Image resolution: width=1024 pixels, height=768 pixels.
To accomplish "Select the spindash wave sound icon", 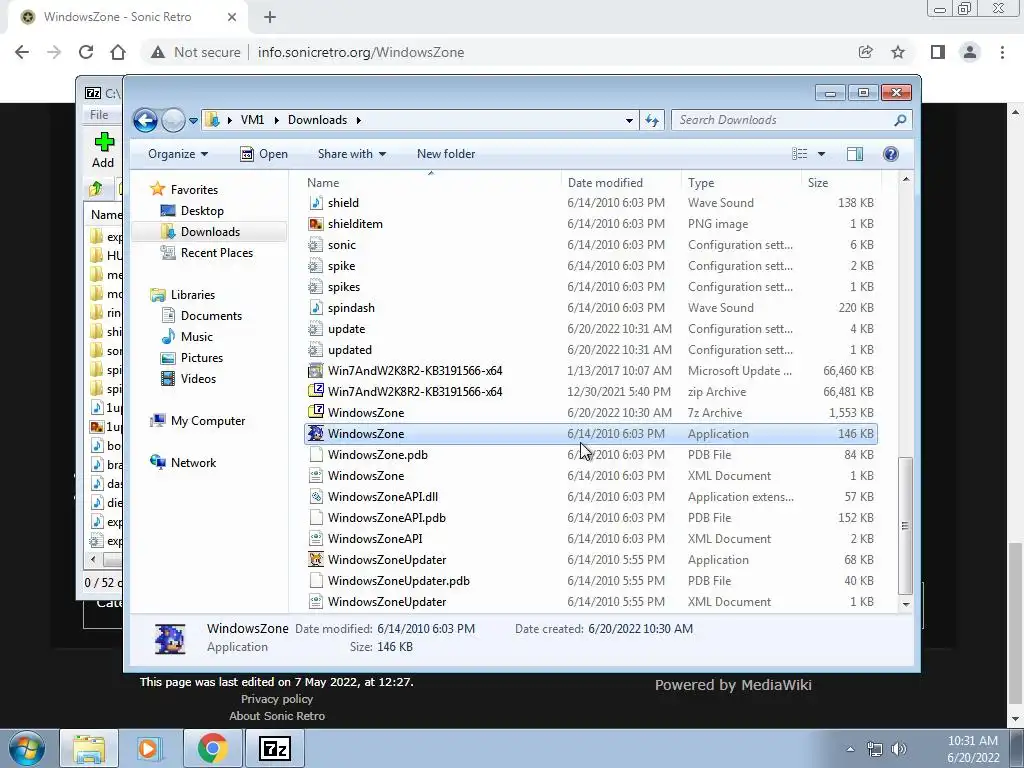I will pyautogui.click(x=315, y=308).
